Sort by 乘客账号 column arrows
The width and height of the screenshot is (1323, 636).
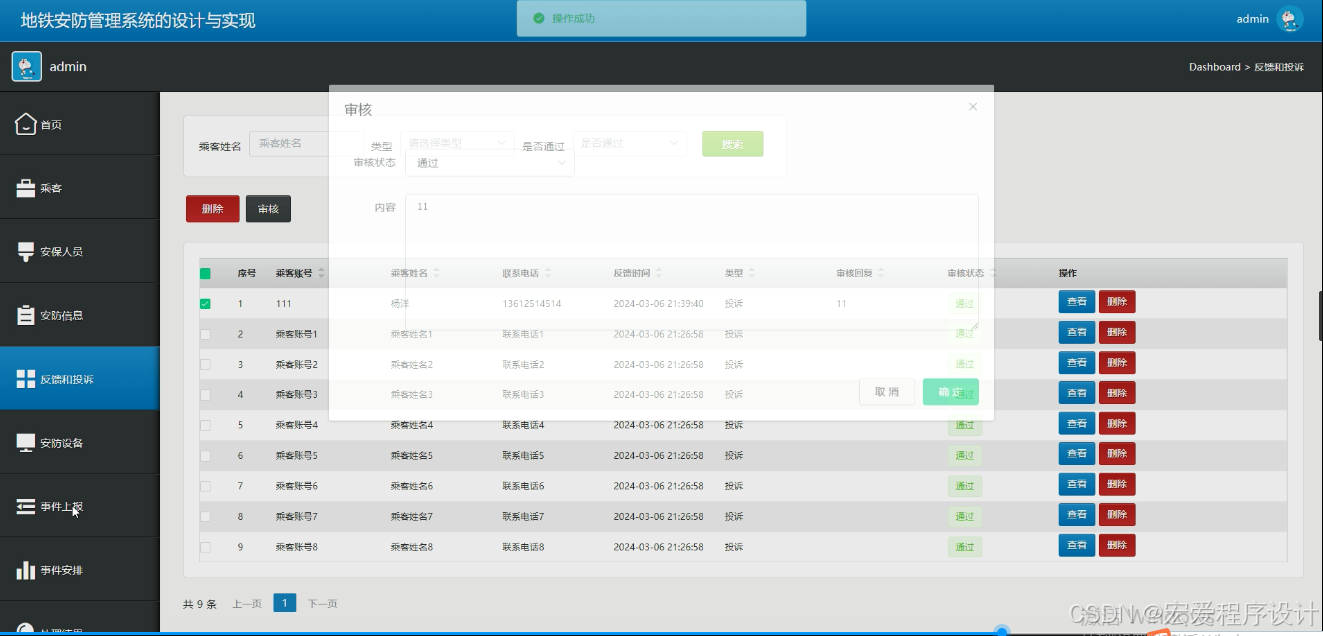[x=321, y=273]
